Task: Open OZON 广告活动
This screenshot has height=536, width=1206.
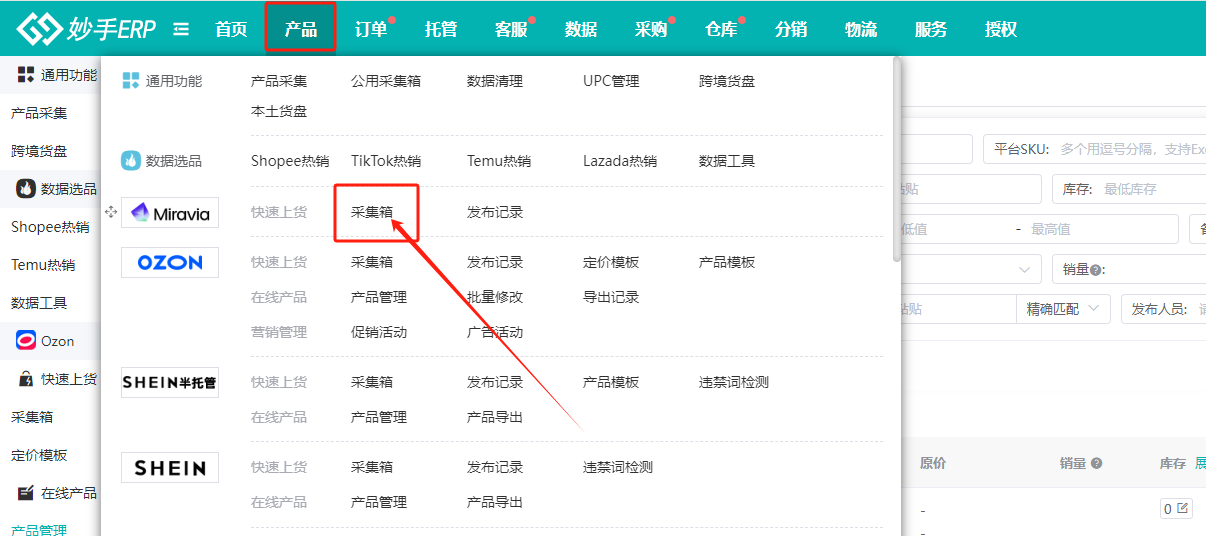Action: [x=495, y=332]
